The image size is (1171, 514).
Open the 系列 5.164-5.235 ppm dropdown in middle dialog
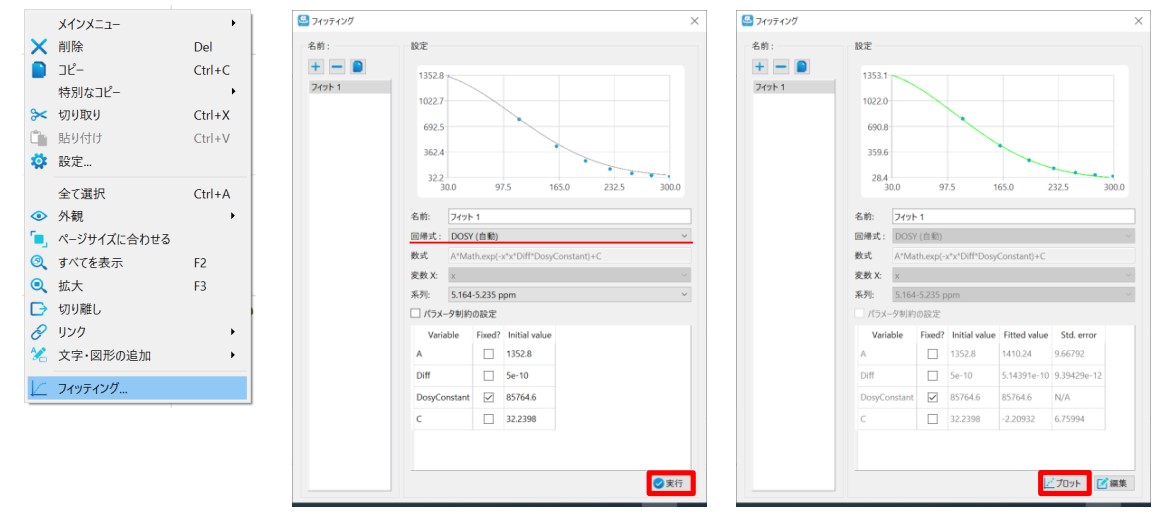coord(569,294)
